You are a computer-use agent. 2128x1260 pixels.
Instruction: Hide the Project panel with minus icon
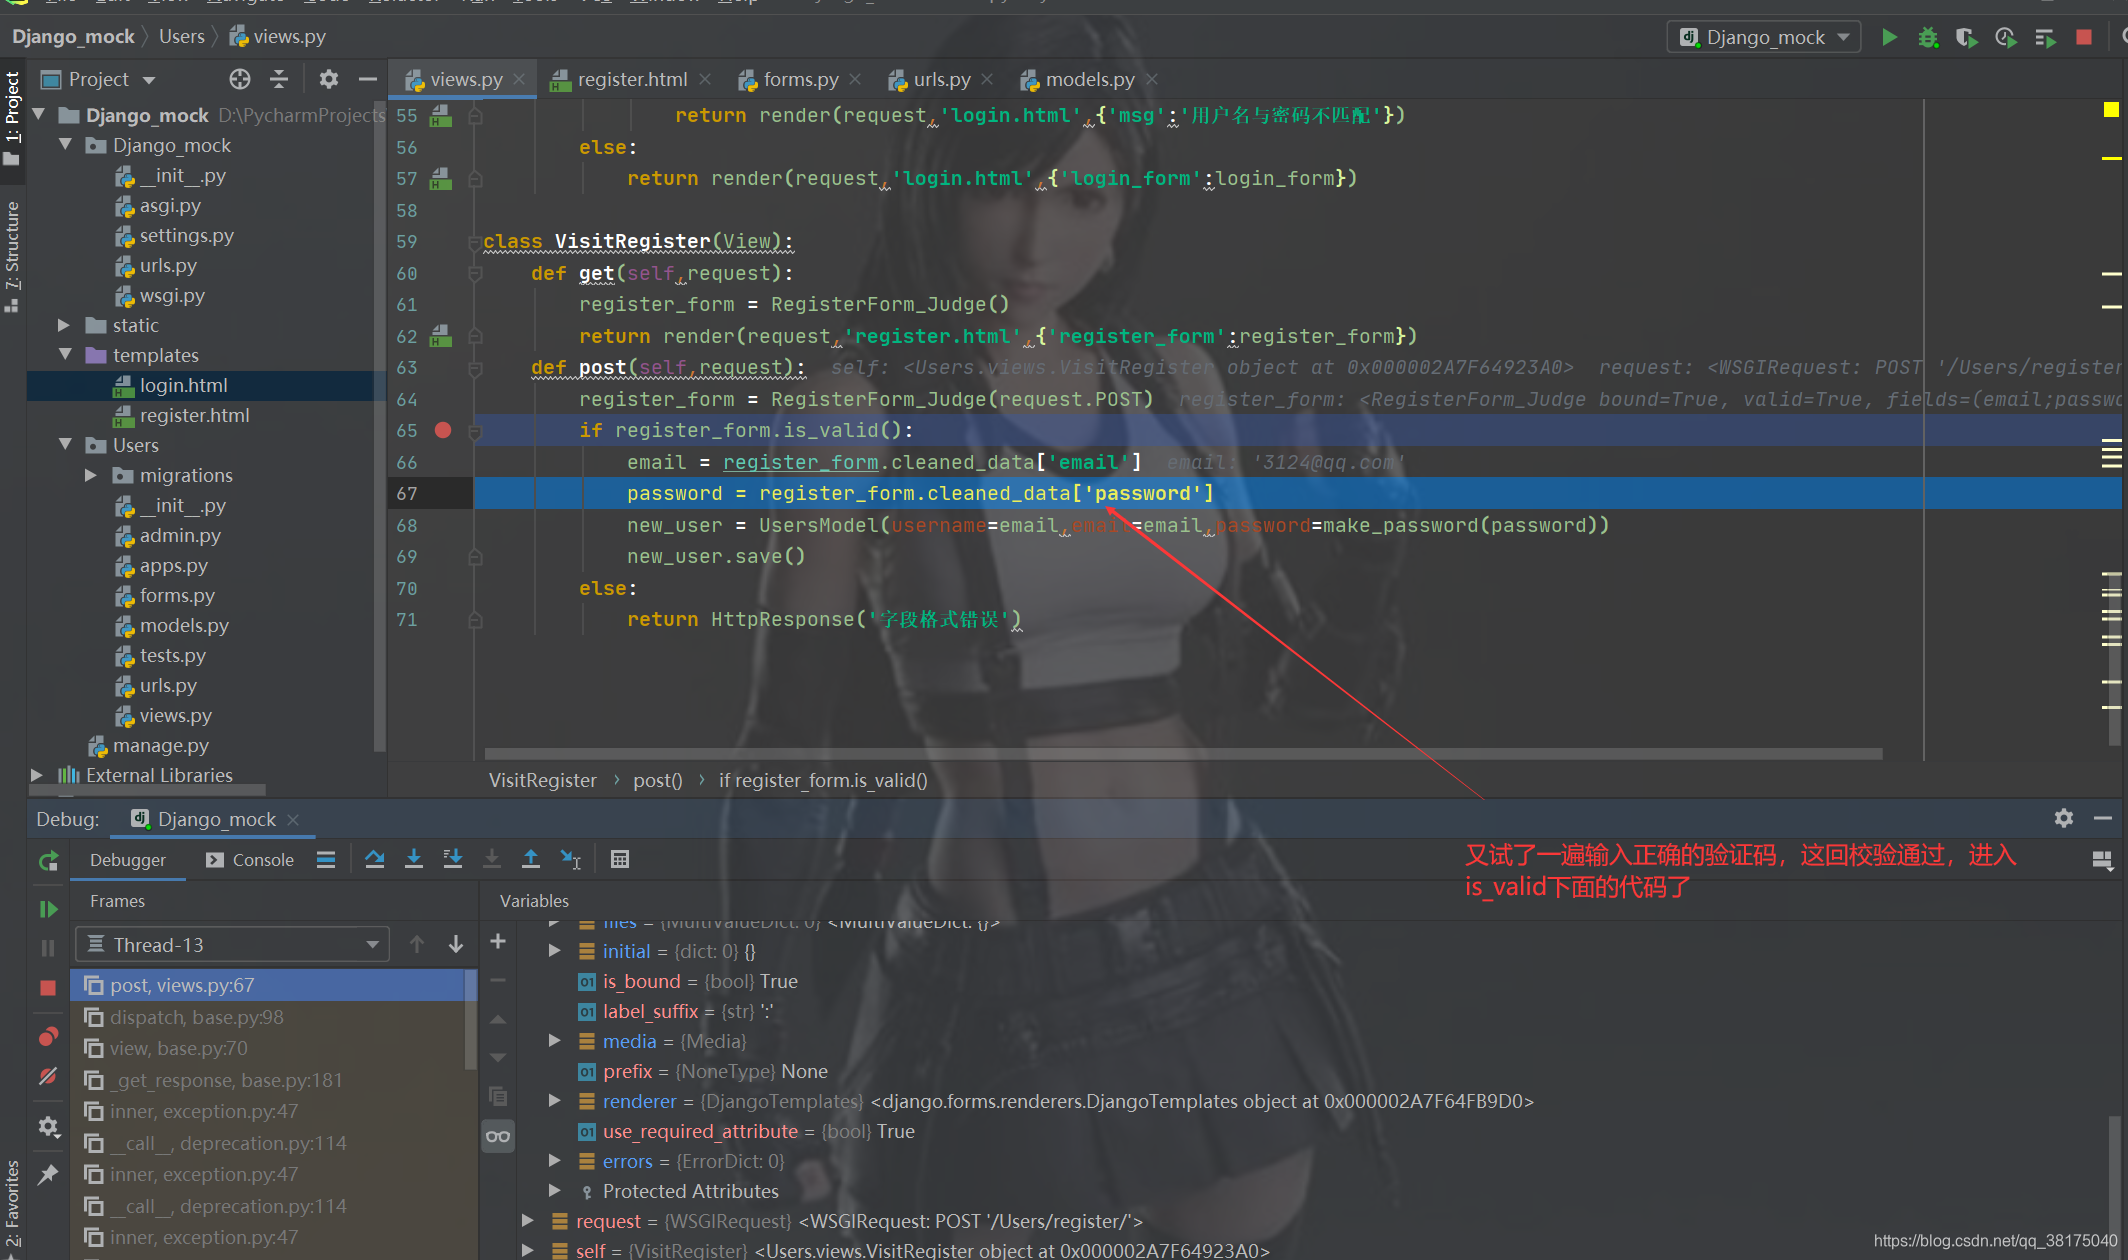368,79
